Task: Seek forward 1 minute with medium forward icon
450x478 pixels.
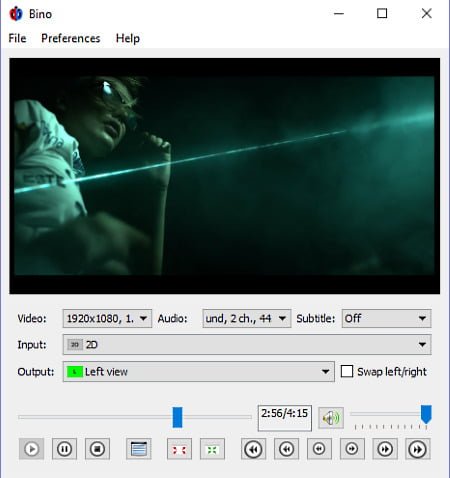Action: (385, 449)
